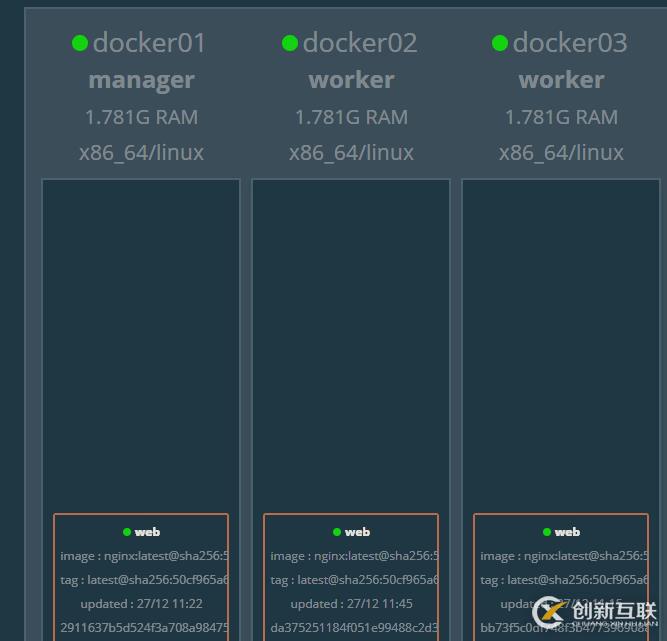Open web task title on docker02
This screenshot has height=641, width=667.
[357, 532]
